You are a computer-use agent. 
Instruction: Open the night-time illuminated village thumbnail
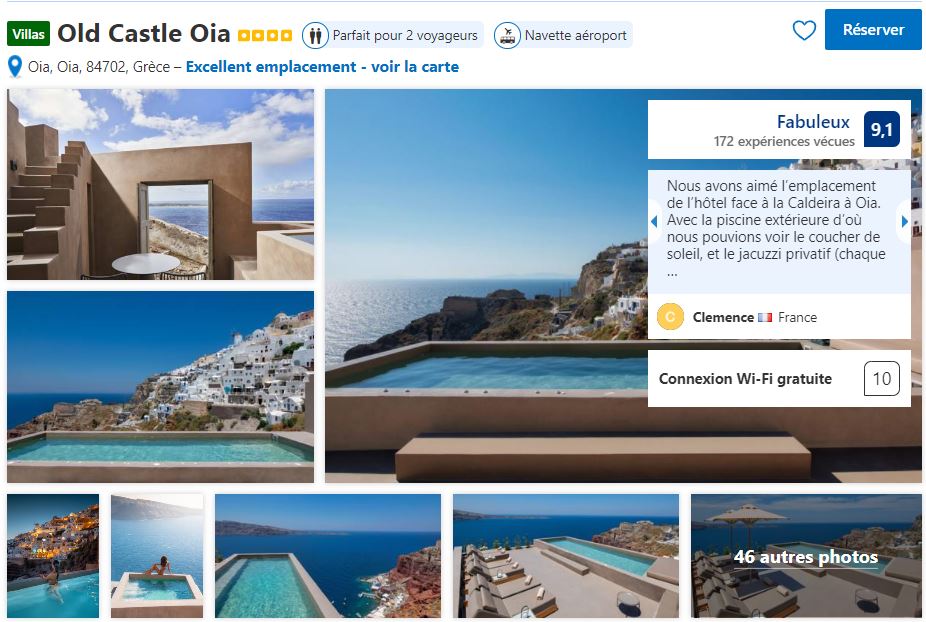(x=53, y=555)
